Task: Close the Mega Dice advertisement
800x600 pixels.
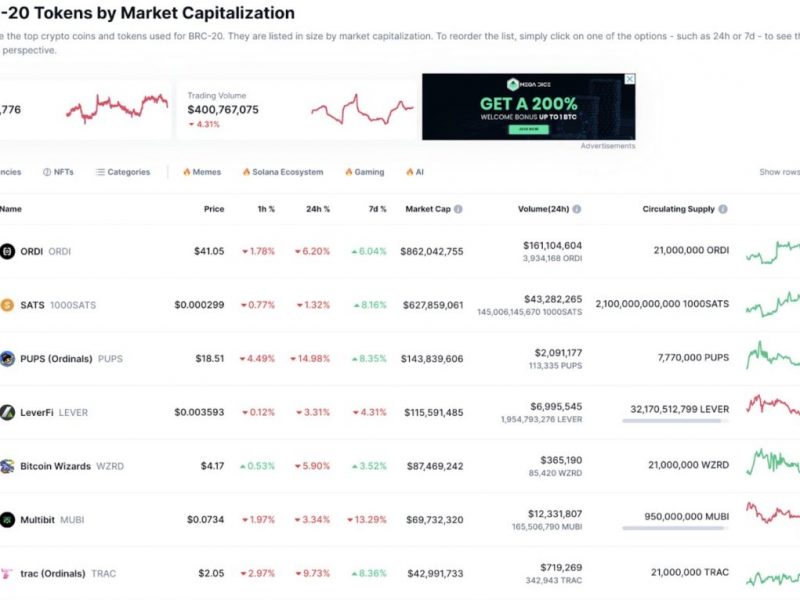Action: tap(630, 79)
